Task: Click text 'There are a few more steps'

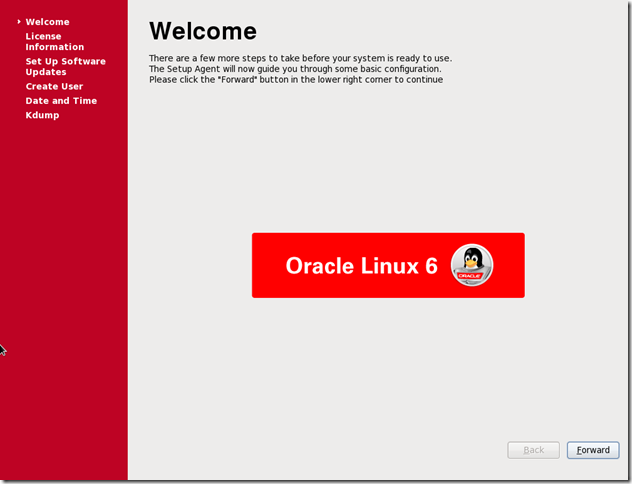Action: [300, 58]
